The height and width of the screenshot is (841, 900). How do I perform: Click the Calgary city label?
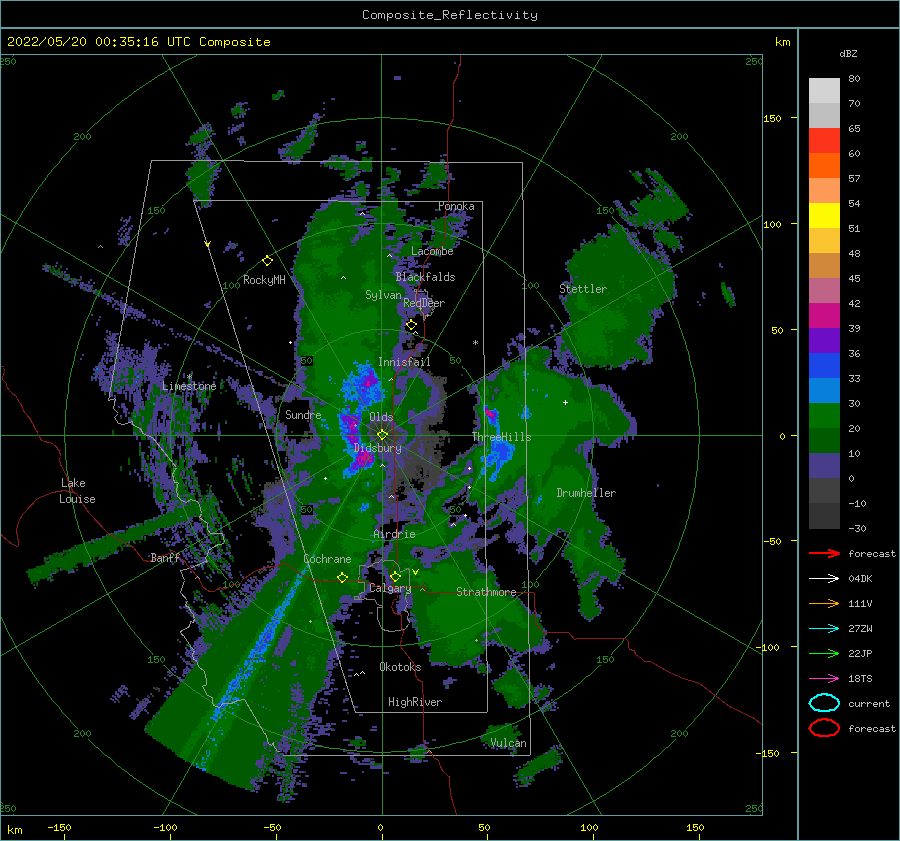tap(390, 588)
